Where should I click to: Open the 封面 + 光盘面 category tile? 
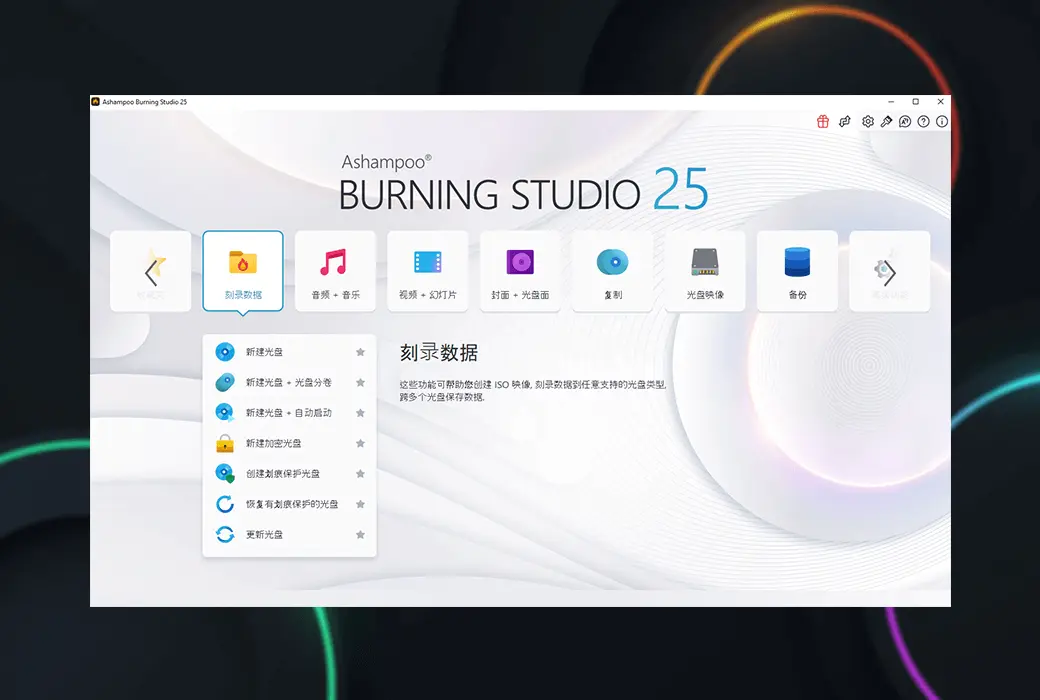520,271
